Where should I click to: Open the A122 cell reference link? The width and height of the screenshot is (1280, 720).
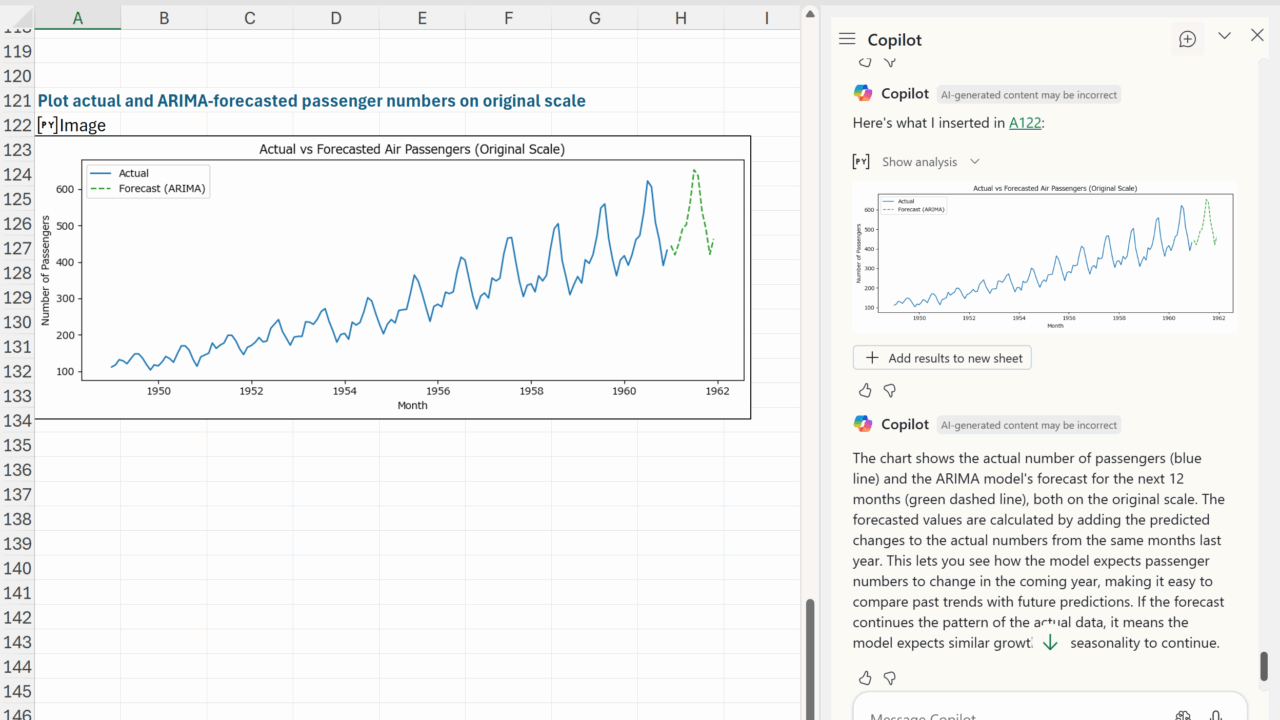coord(1024,123)
